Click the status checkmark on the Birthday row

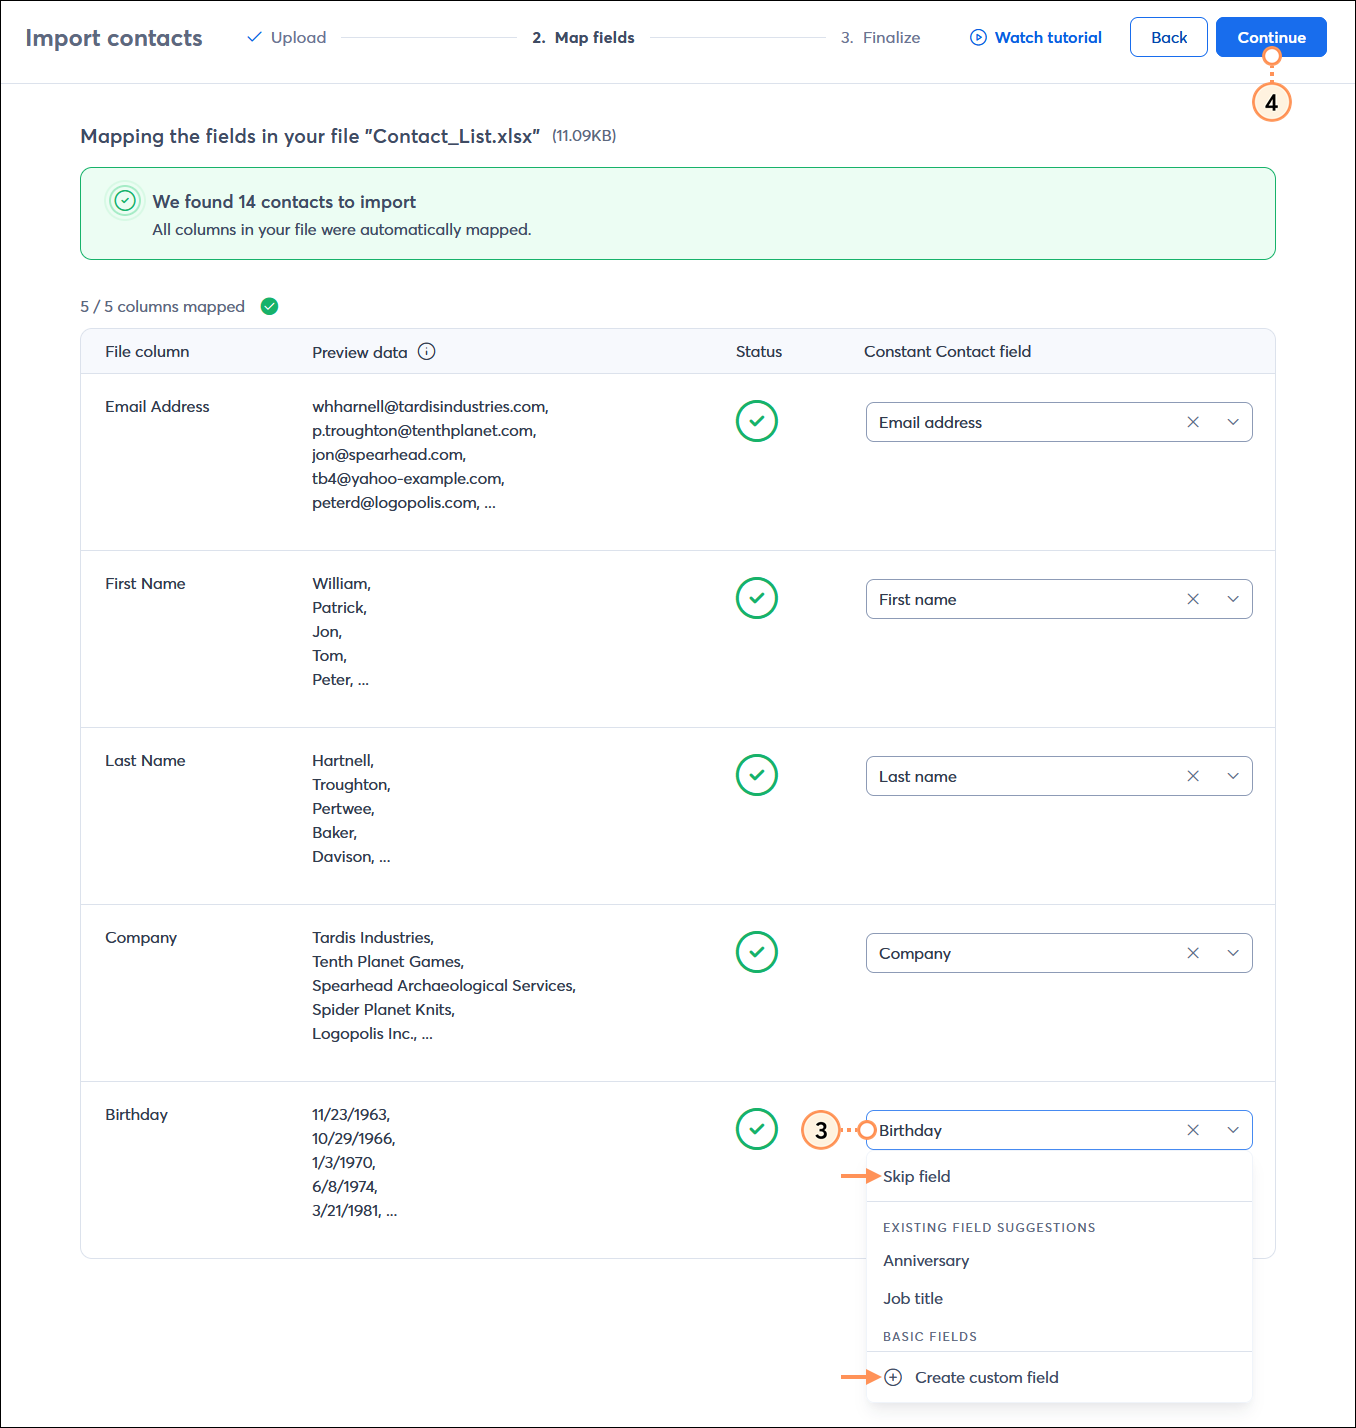pos(757,1129)
